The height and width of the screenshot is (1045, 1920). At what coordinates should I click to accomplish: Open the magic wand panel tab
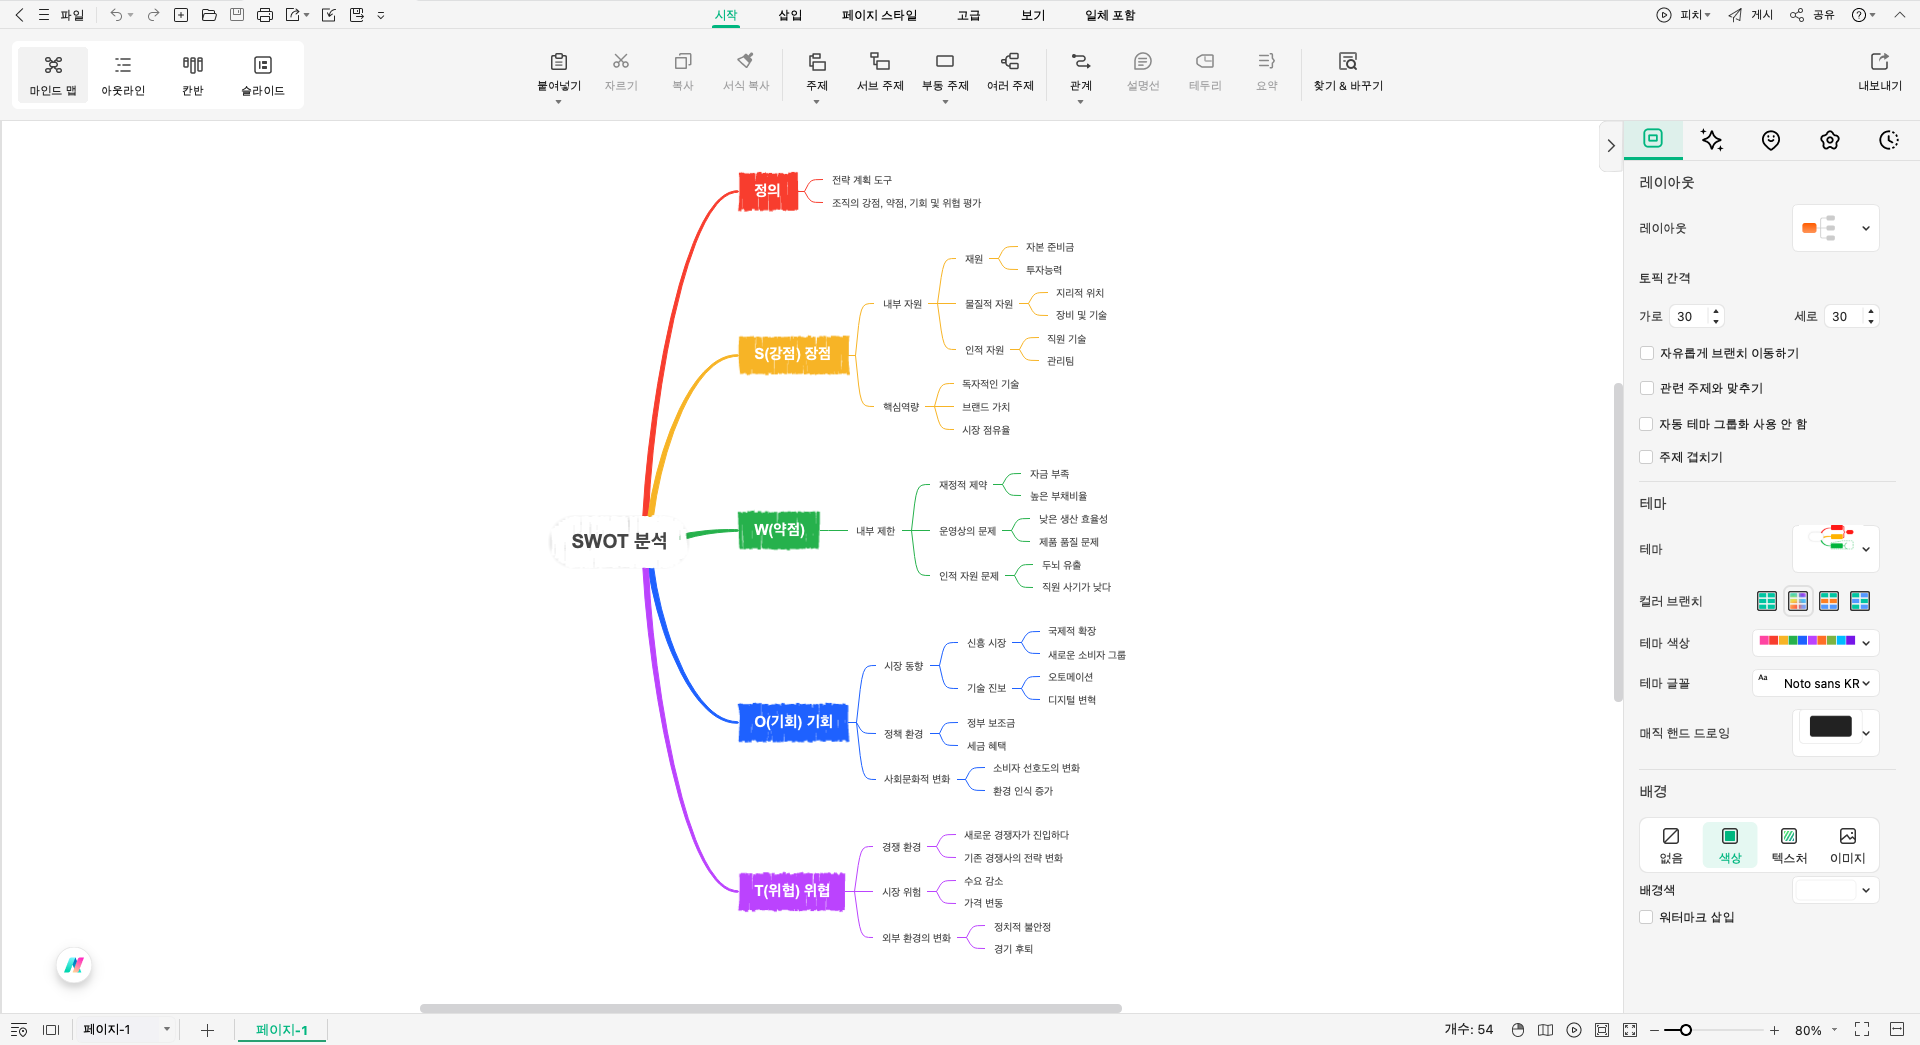1711,140
